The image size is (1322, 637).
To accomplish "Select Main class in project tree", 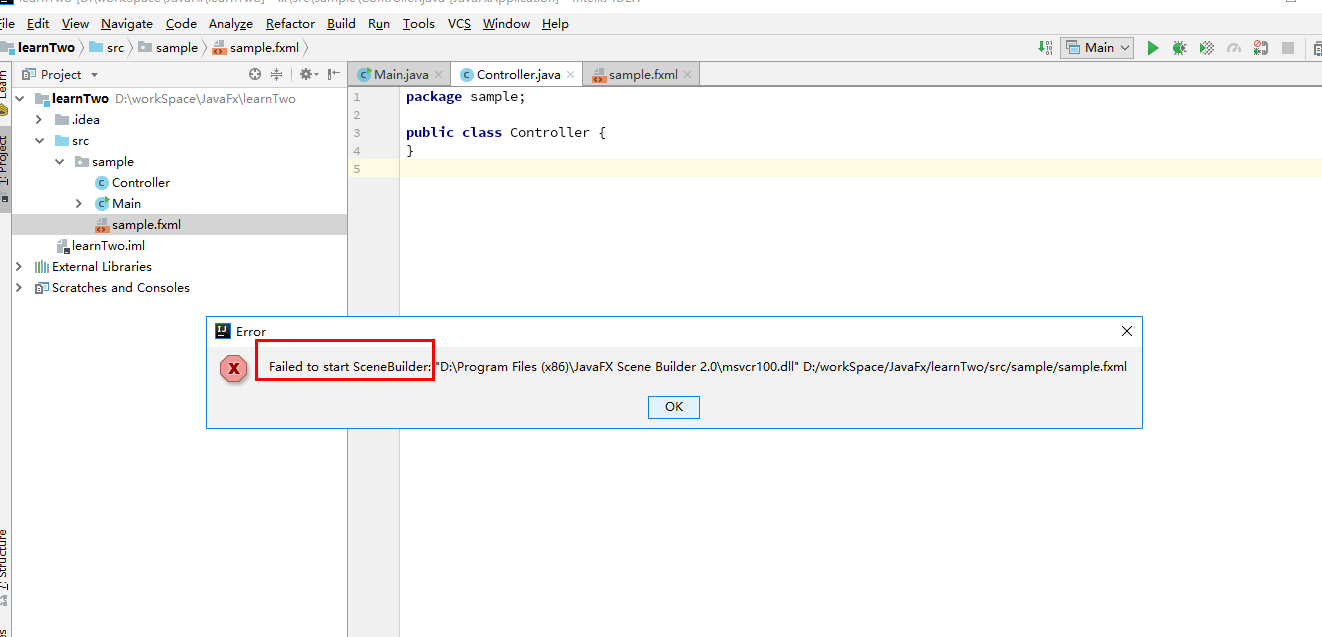I will [118, 204].
